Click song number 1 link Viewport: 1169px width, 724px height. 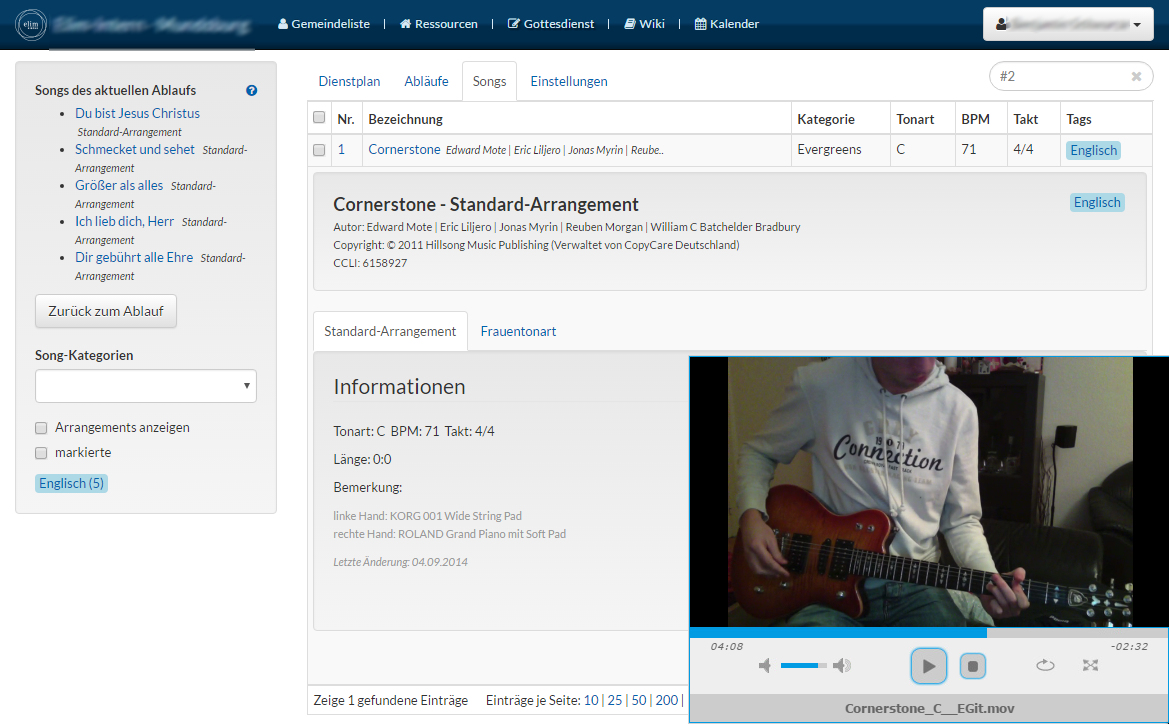pos(341,149)
